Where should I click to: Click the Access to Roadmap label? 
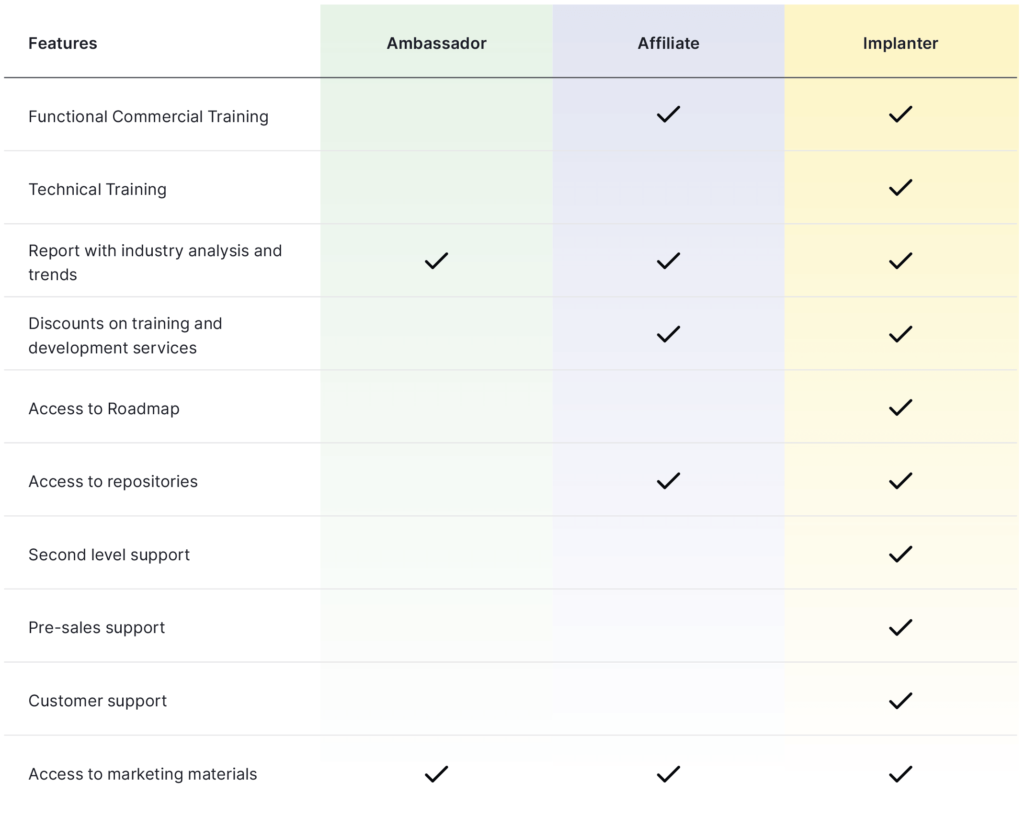point(104,409)
